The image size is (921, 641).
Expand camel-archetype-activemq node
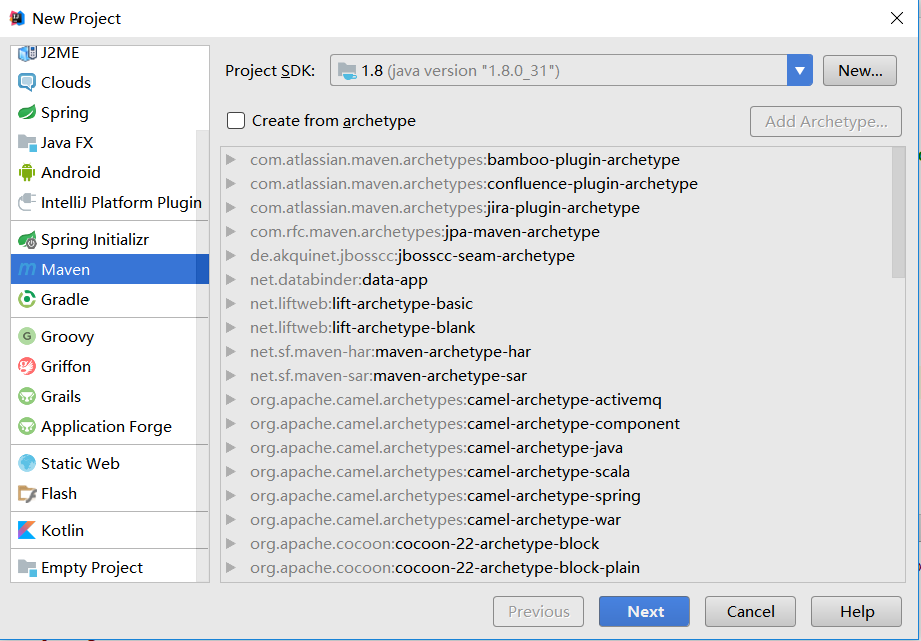[231, 400]
